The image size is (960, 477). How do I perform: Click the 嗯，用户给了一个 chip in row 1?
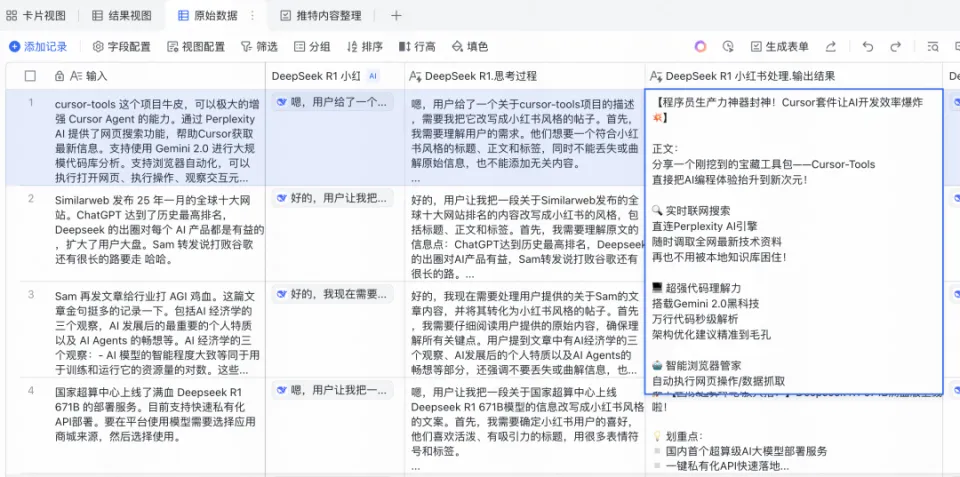point(332,102)
